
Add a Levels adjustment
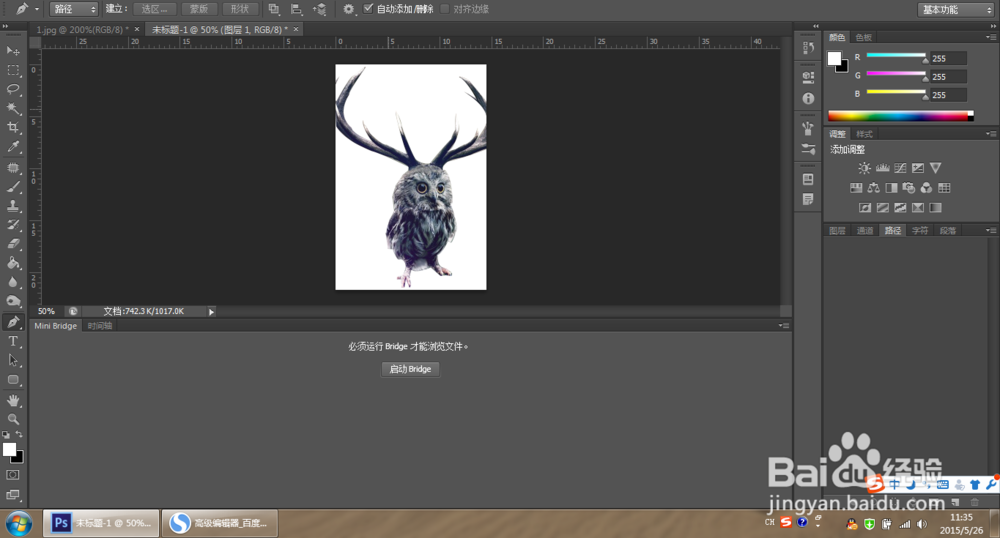[883, 168]
